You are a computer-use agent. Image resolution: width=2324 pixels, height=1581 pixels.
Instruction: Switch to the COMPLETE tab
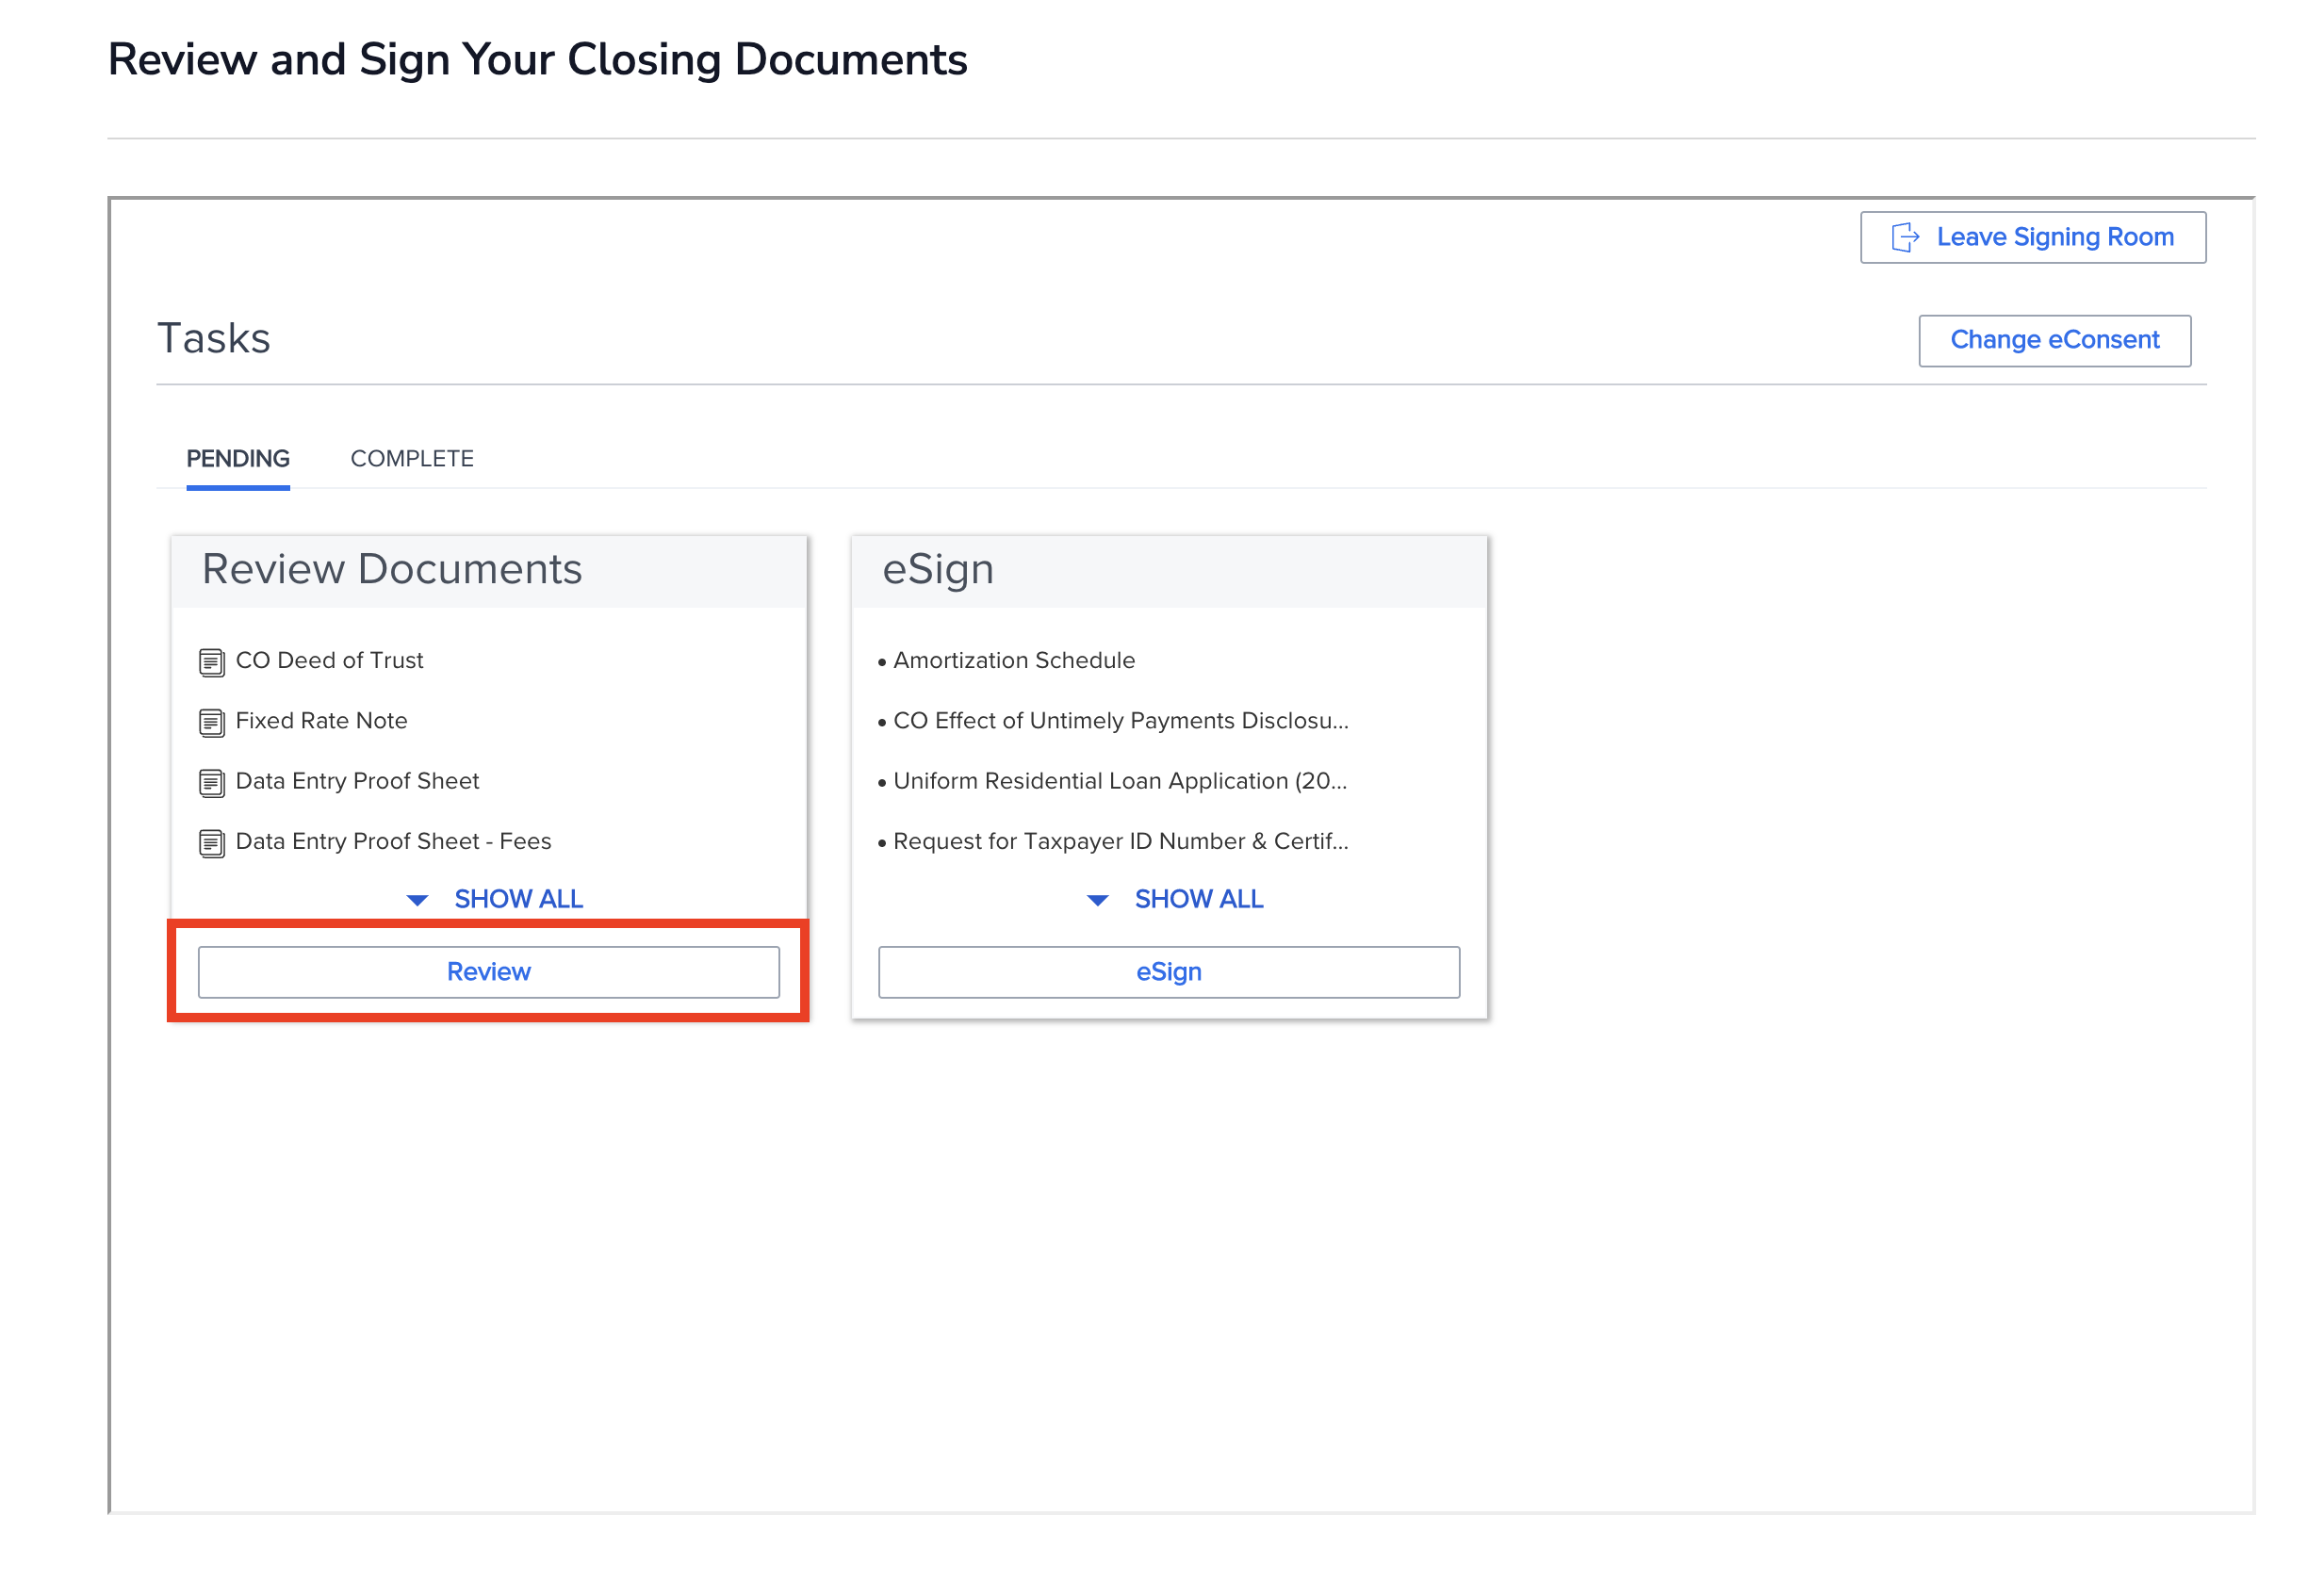point(411,458)
